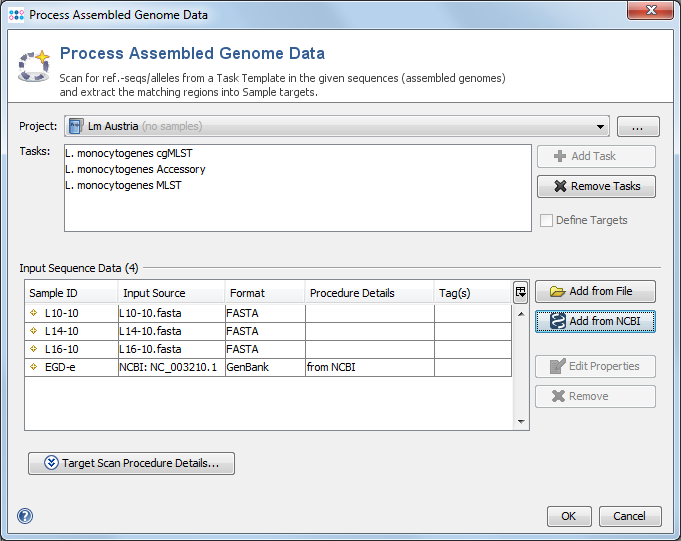The width and height of the screenshot is (681, 541).
Task: Confirm the dialog with OK
Action: [x=568, y=516]
